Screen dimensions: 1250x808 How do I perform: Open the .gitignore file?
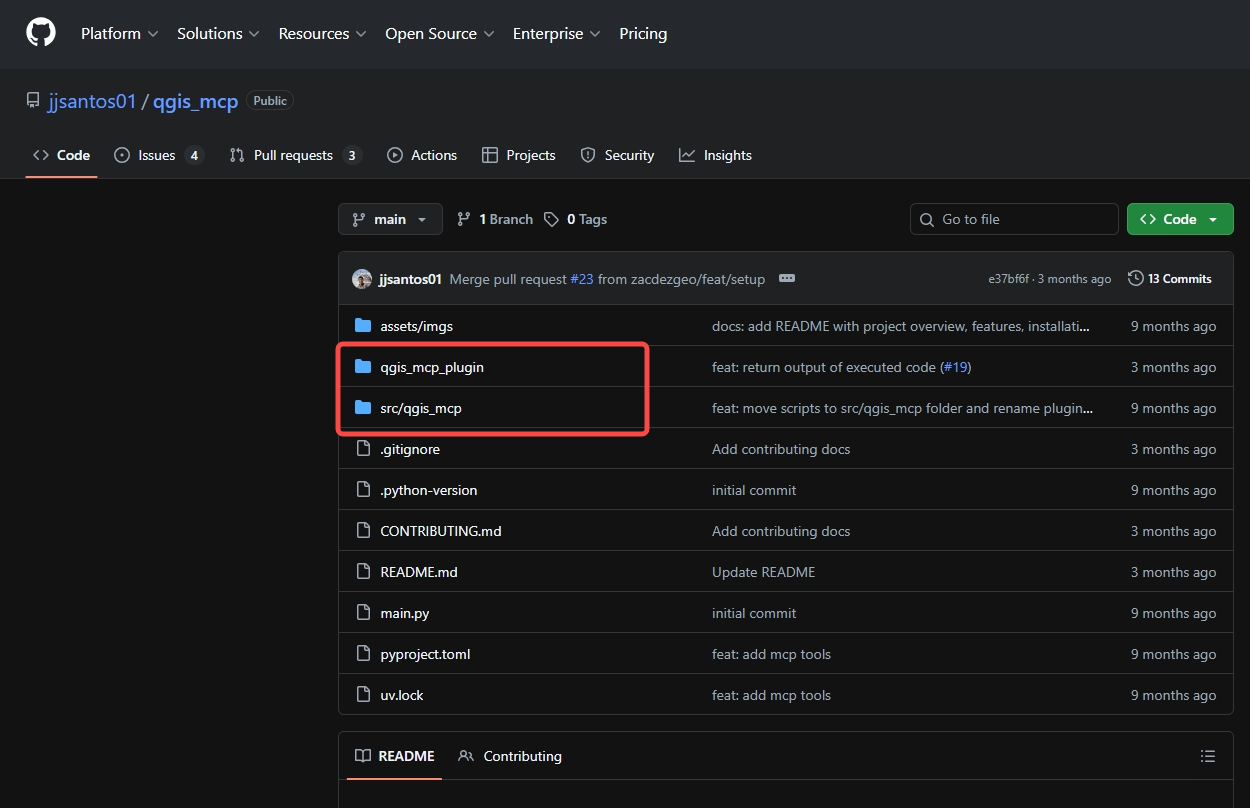point(410,449)
